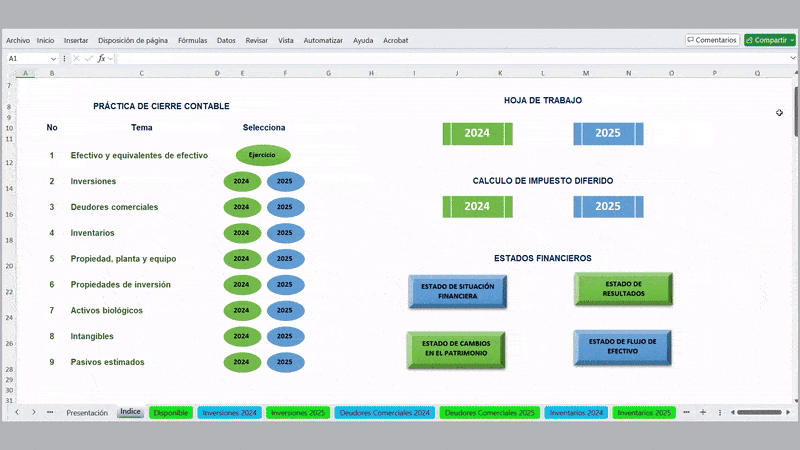Click the green Ejercicio oval button
The height and width of the screenshot is (450, 800).
pos(263,155)
